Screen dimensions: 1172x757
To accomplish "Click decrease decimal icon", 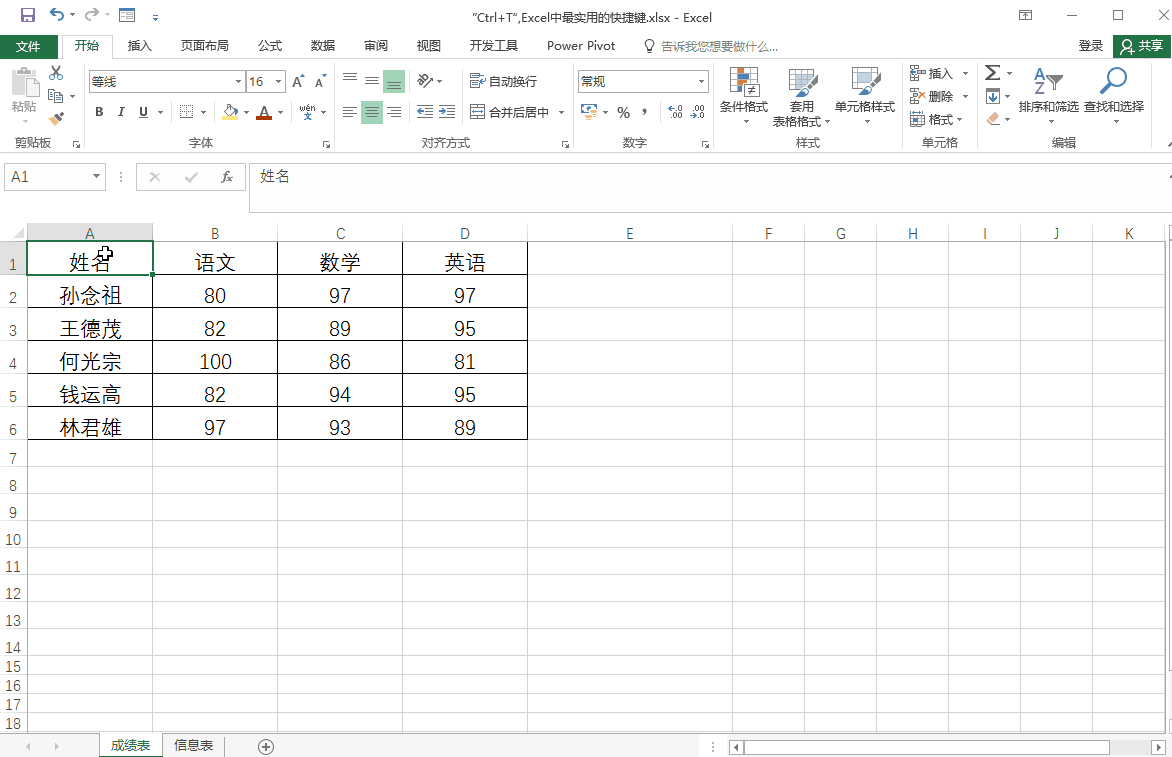I will point(697,112).
